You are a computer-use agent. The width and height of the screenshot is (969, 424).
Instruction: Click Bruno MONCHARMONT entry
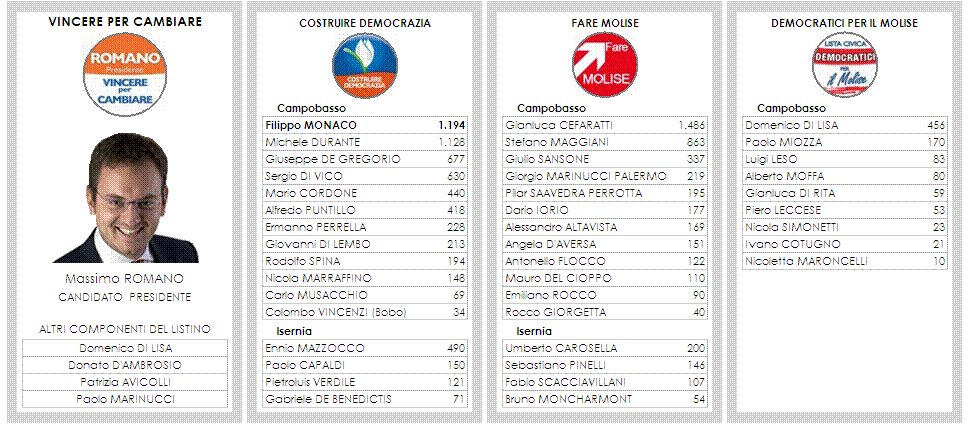(604, 399)
